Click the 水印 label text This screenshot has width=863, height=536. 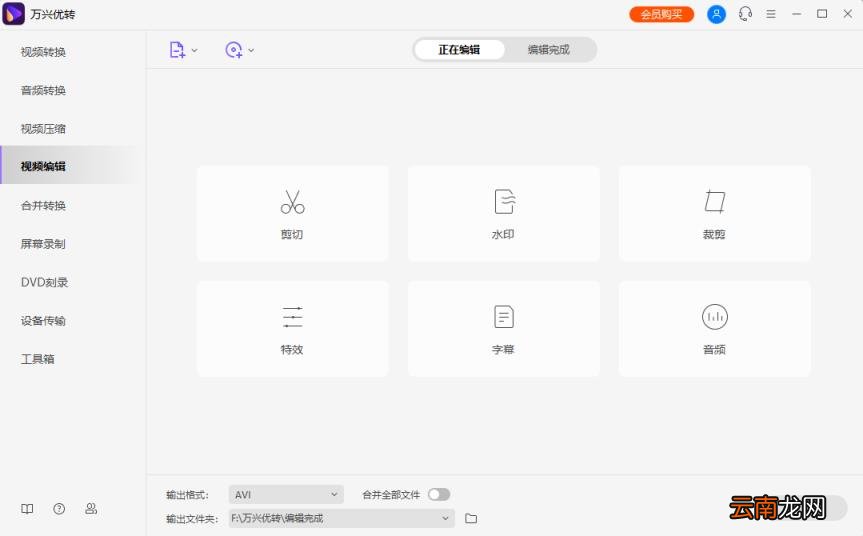(x=503, y=234)
